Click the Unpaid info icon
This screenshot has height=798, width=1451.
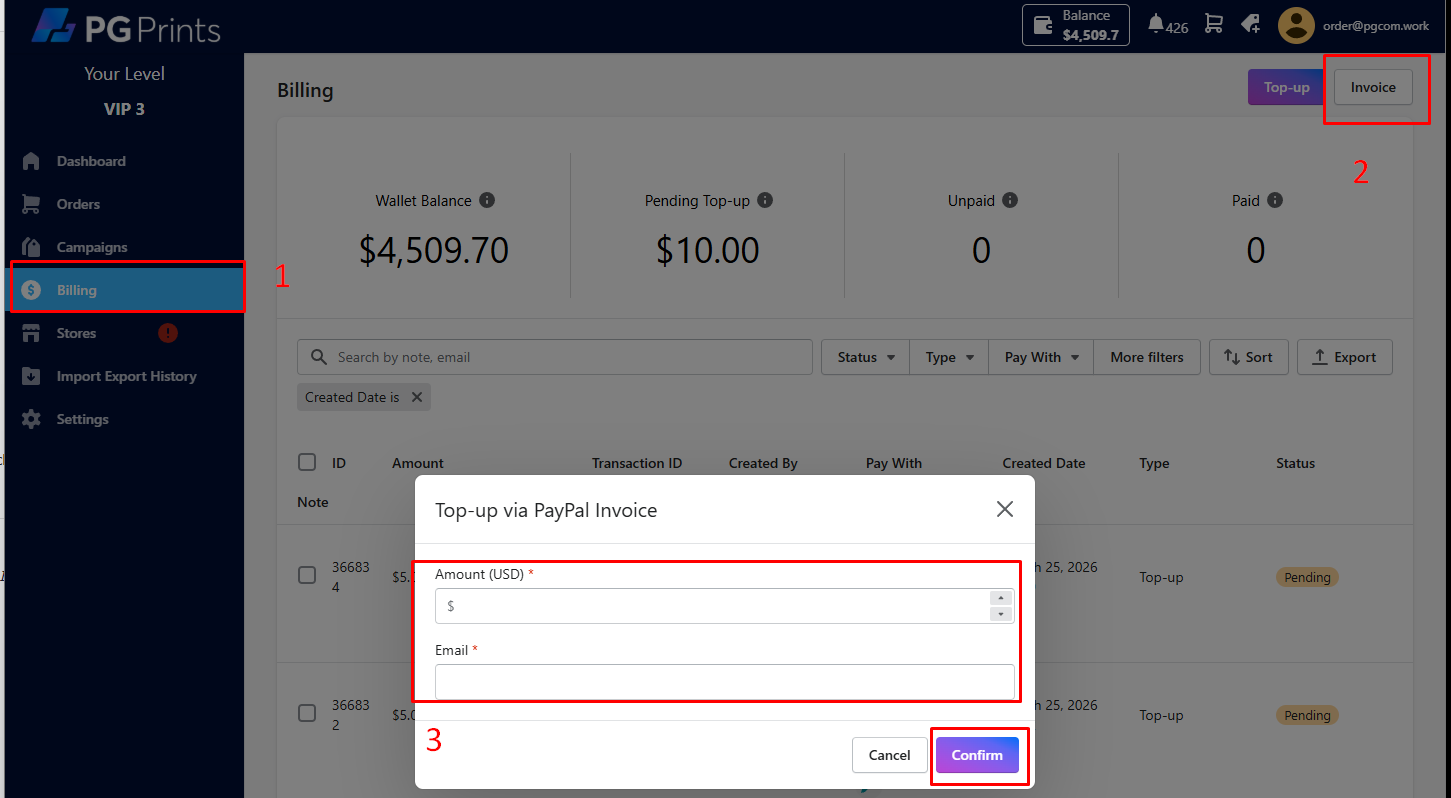[1010, 200]
